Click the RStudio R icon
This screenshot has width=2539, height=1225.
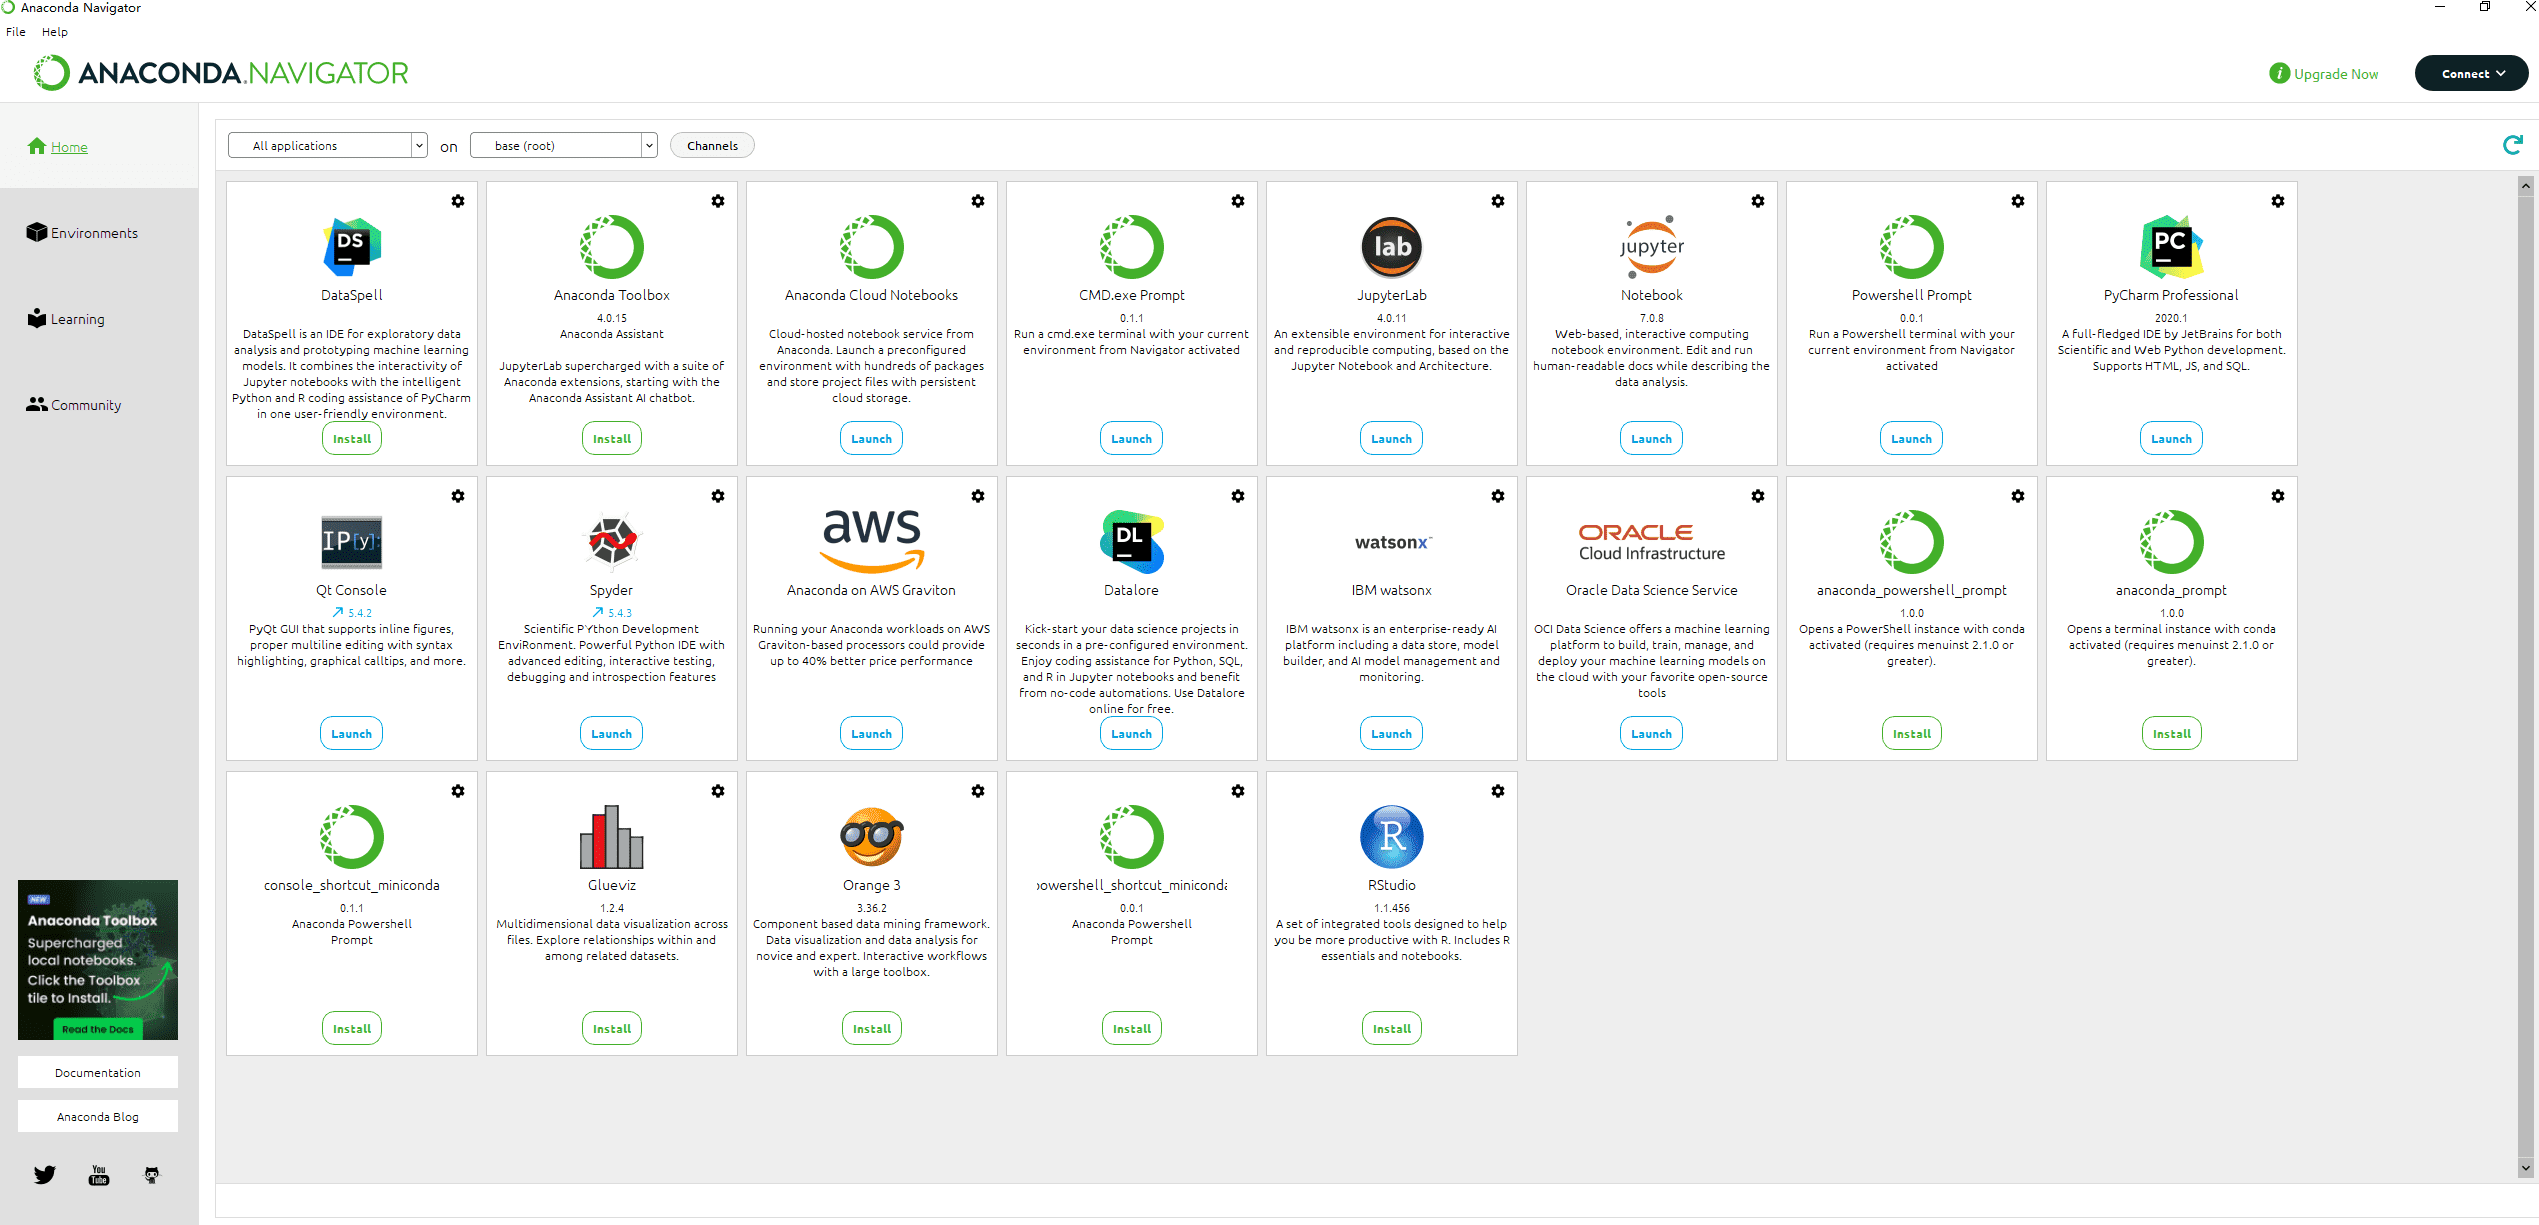pos(1392,837)
